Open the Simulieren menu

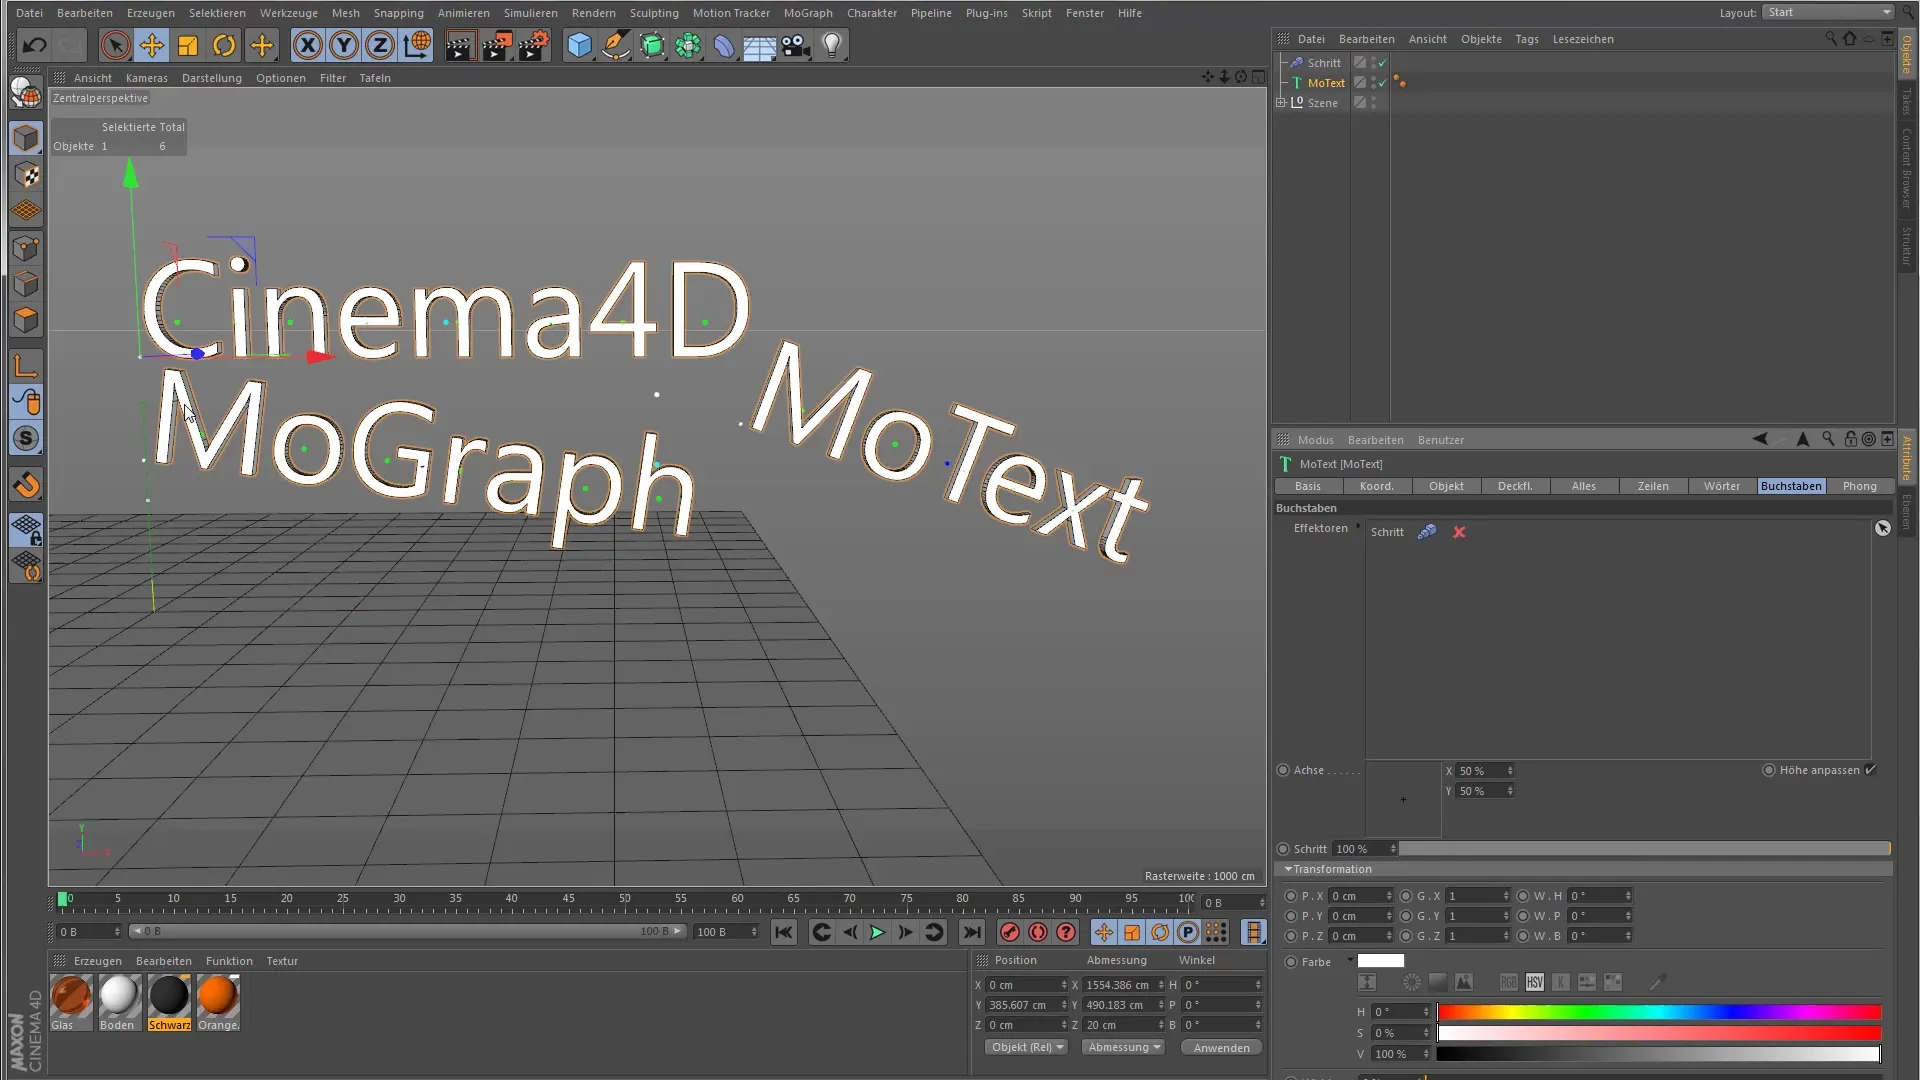pos(531,13)
